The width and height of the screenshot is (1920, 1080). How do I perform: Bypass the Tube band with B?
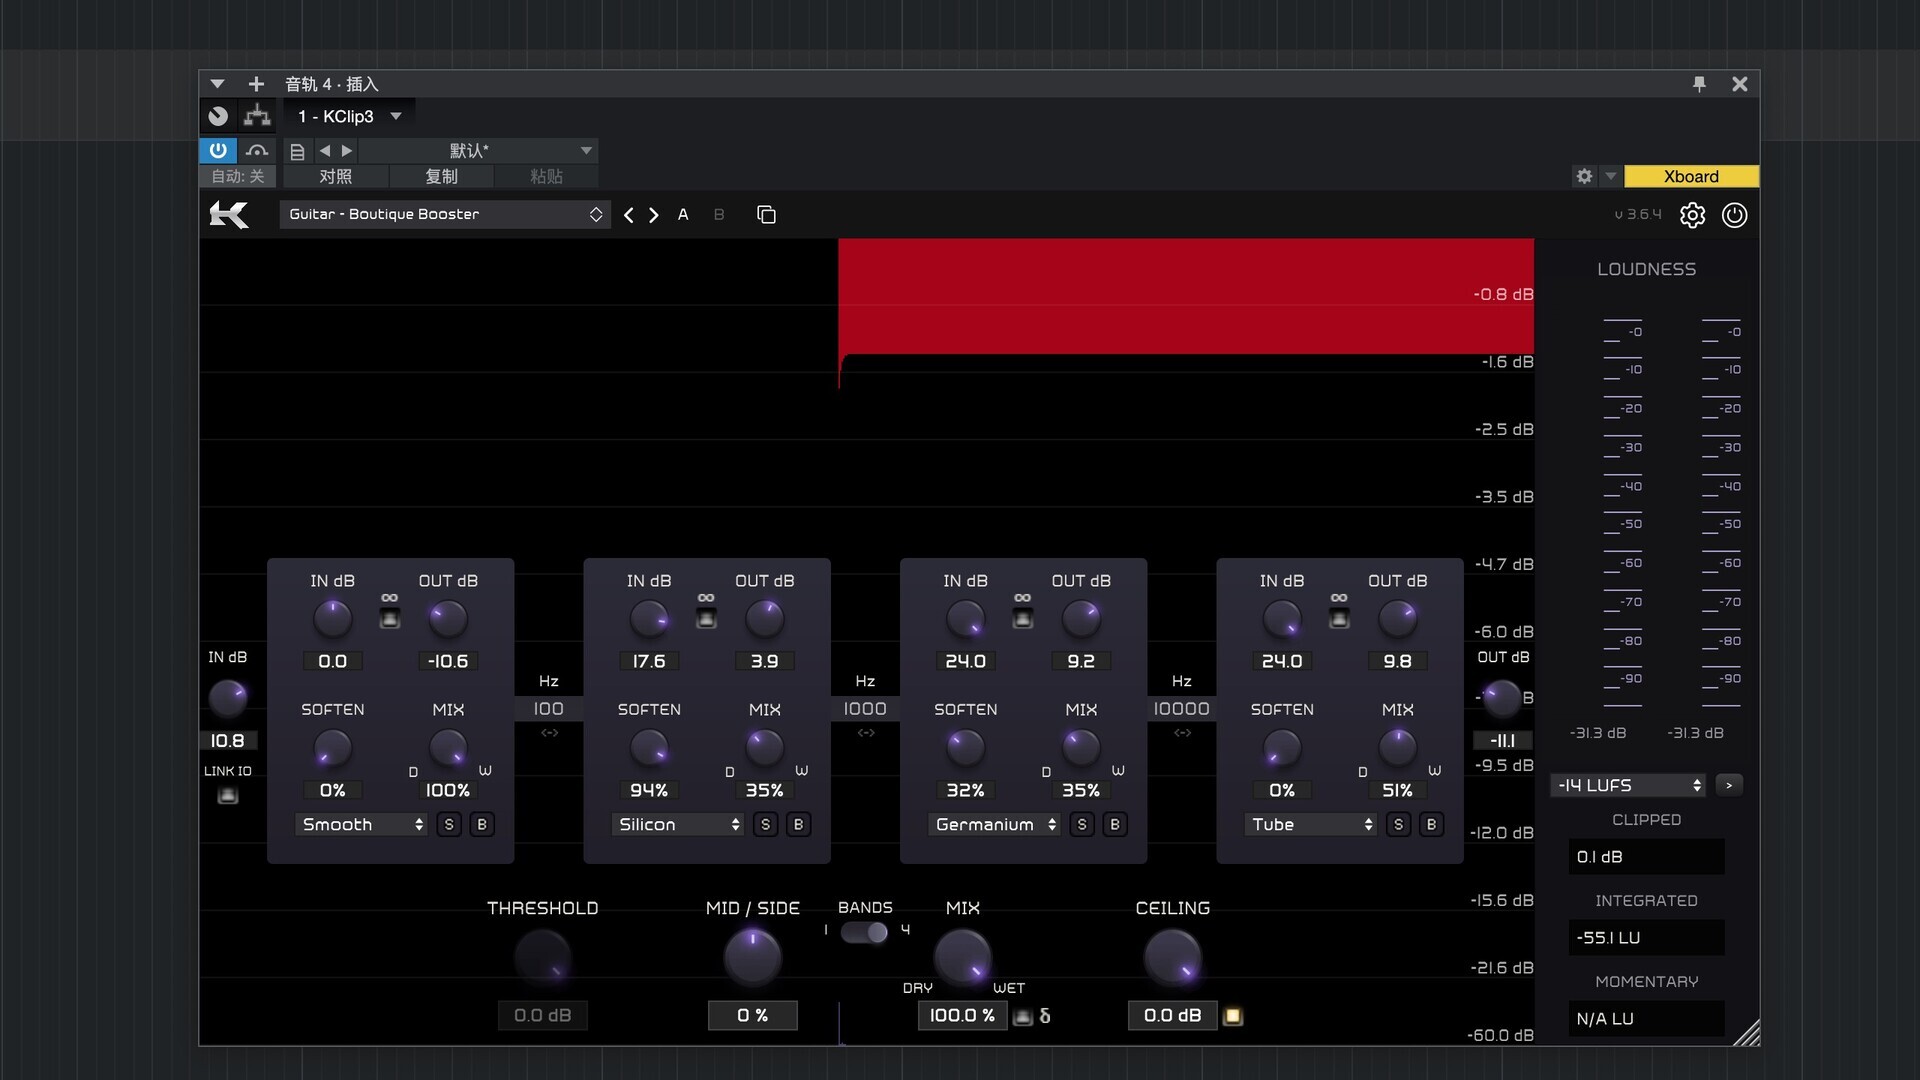[1431, 824]
